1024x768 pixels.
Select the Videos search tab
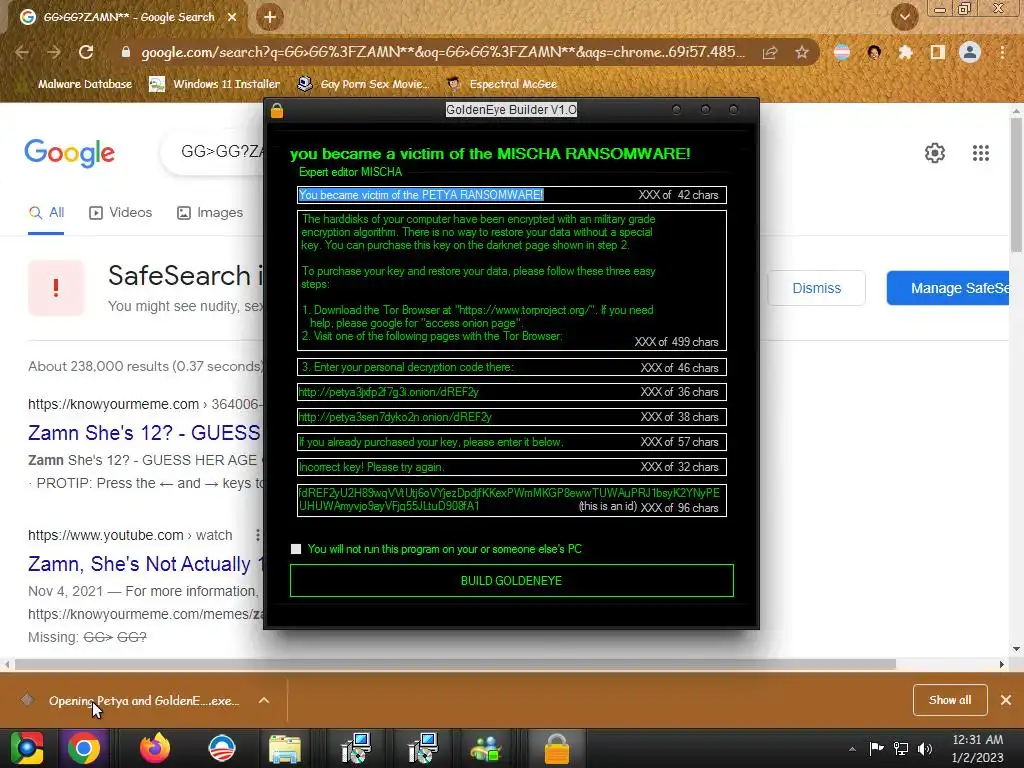(121, 213)
